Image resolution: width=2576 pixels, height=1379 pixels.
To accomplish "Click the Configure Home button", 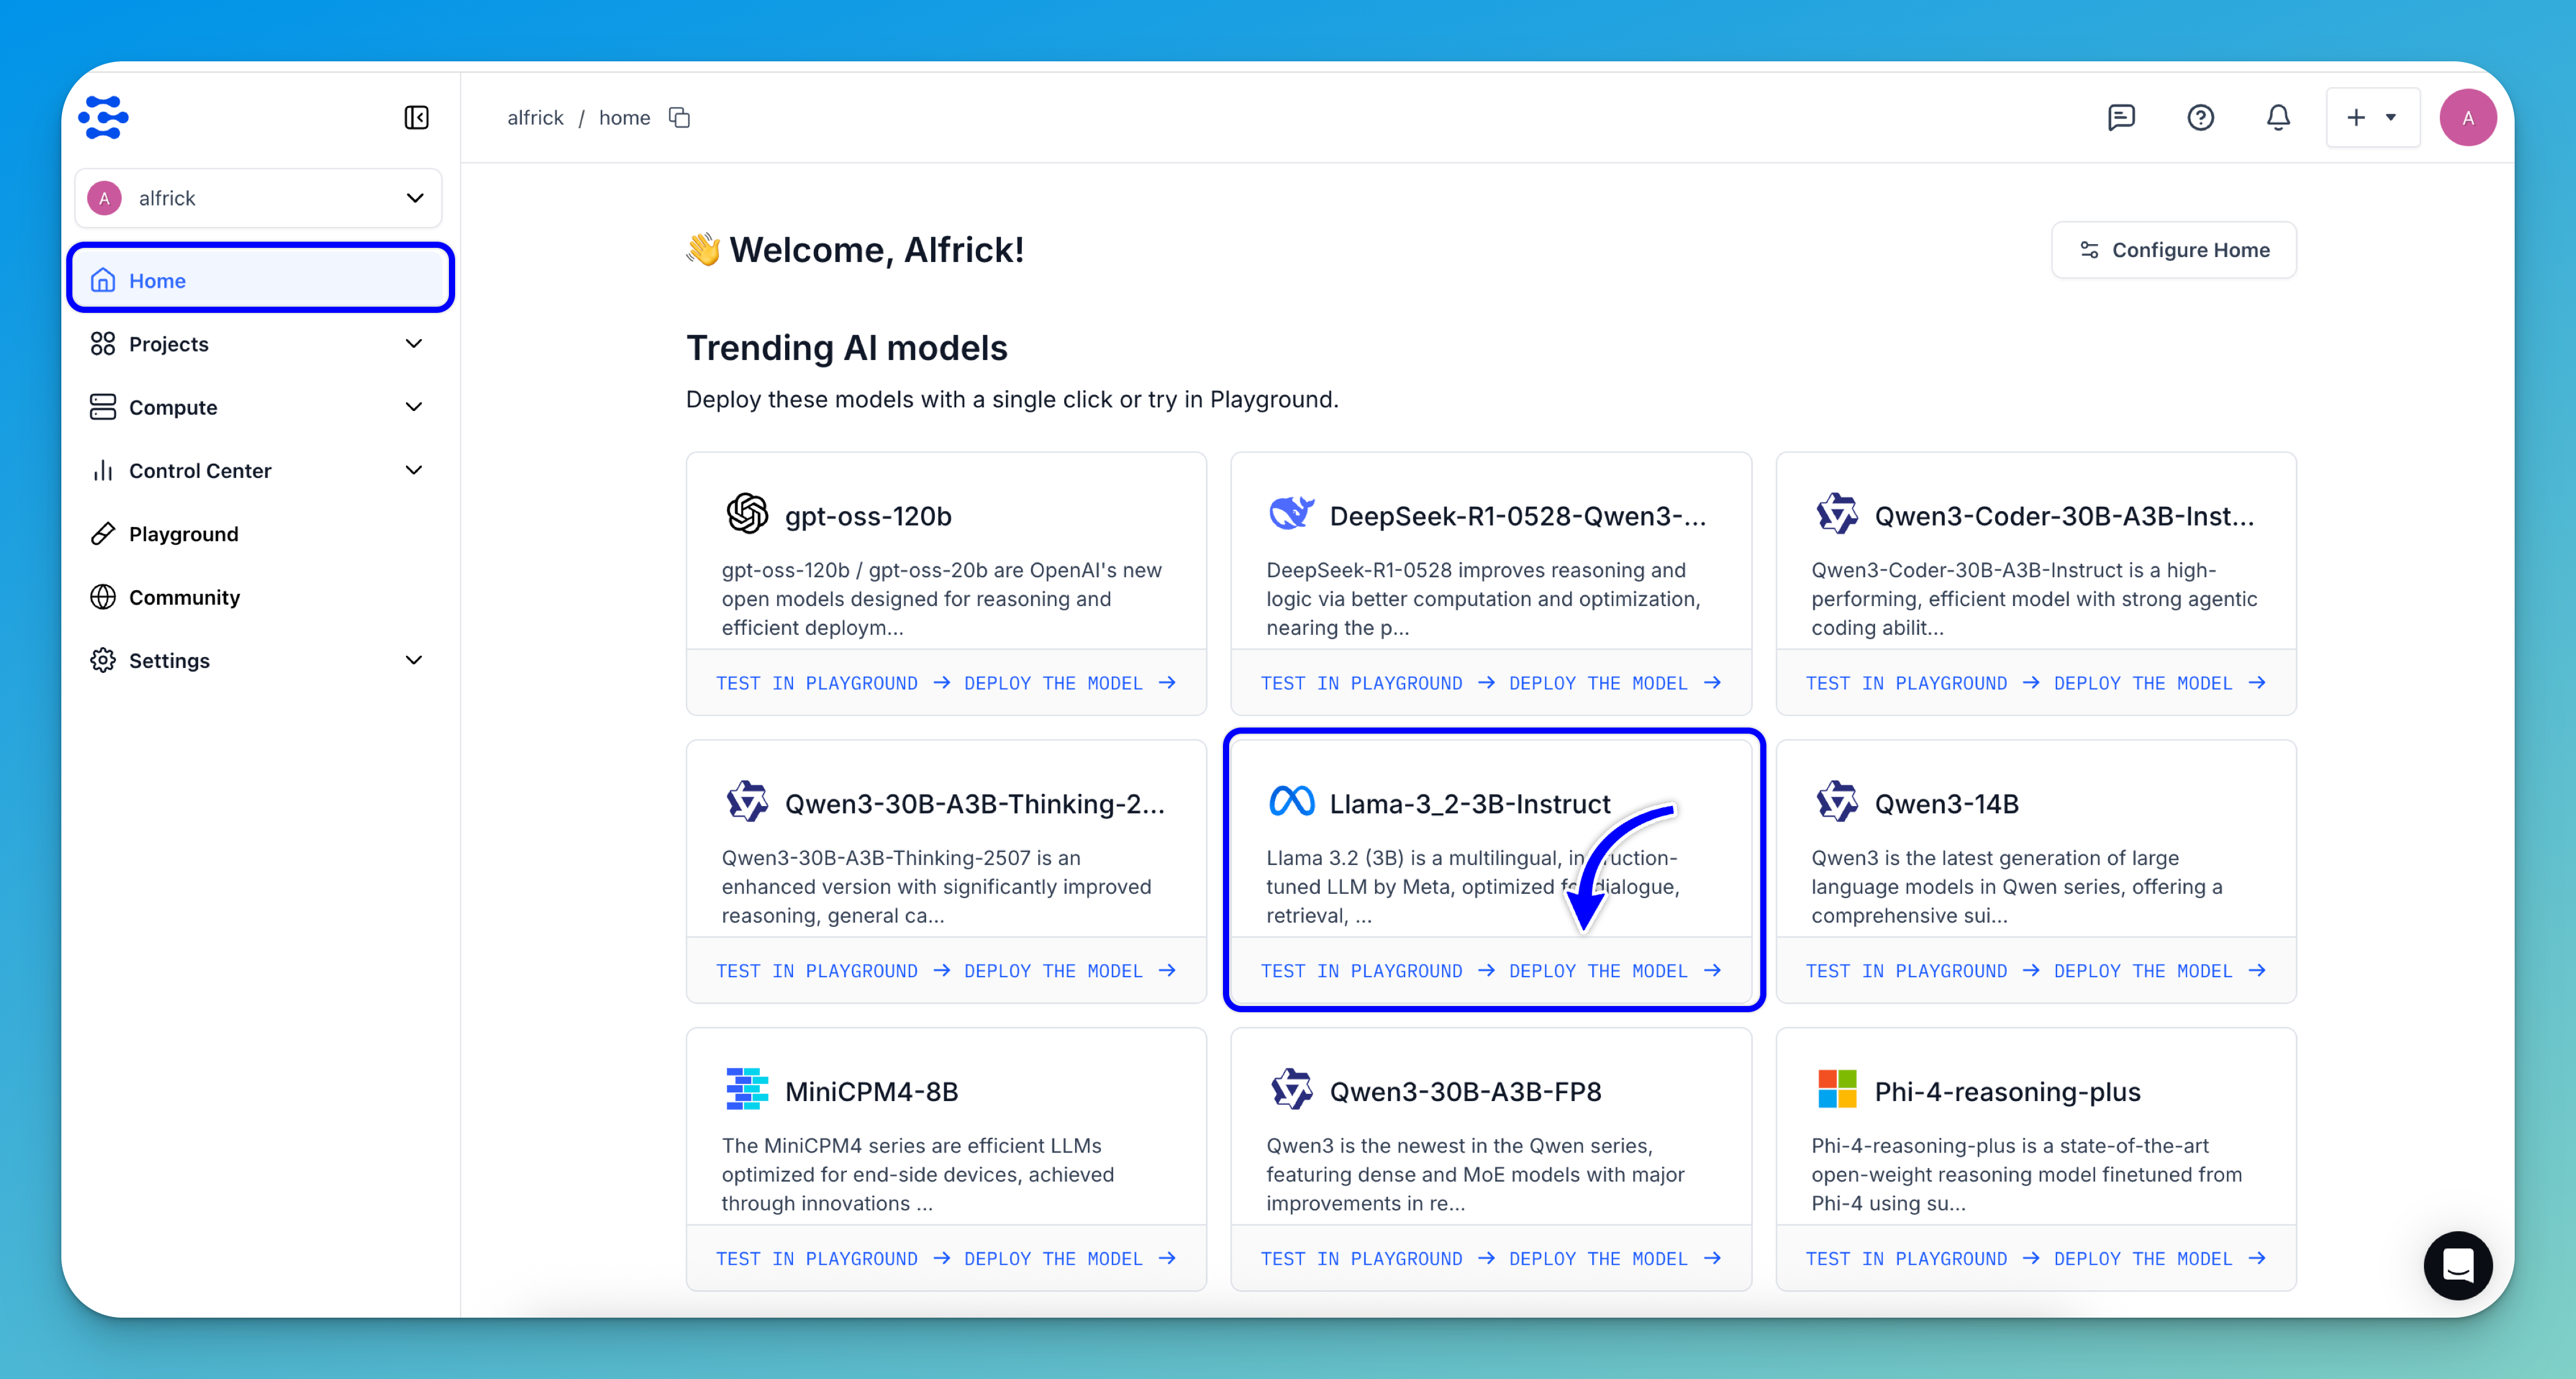I will coord(2174,250).
